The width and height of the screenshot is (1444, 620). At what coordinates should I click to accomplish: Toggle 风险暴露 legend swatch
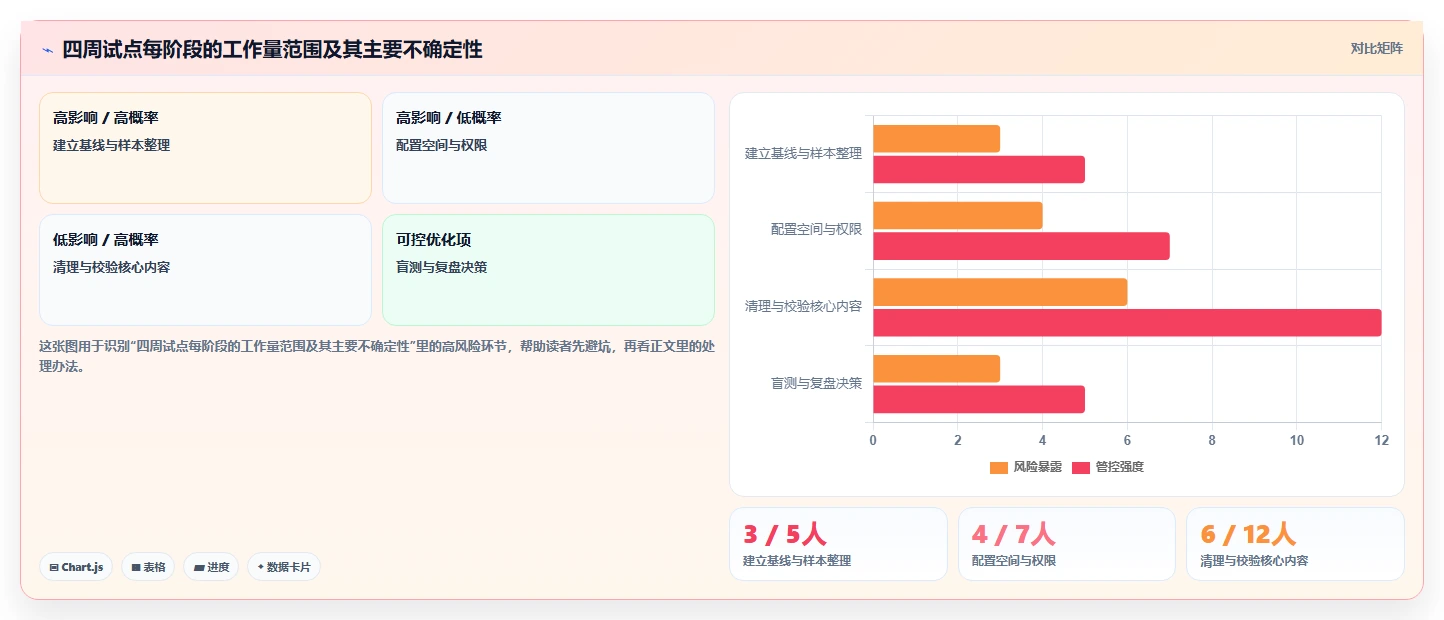click(999, 467)
